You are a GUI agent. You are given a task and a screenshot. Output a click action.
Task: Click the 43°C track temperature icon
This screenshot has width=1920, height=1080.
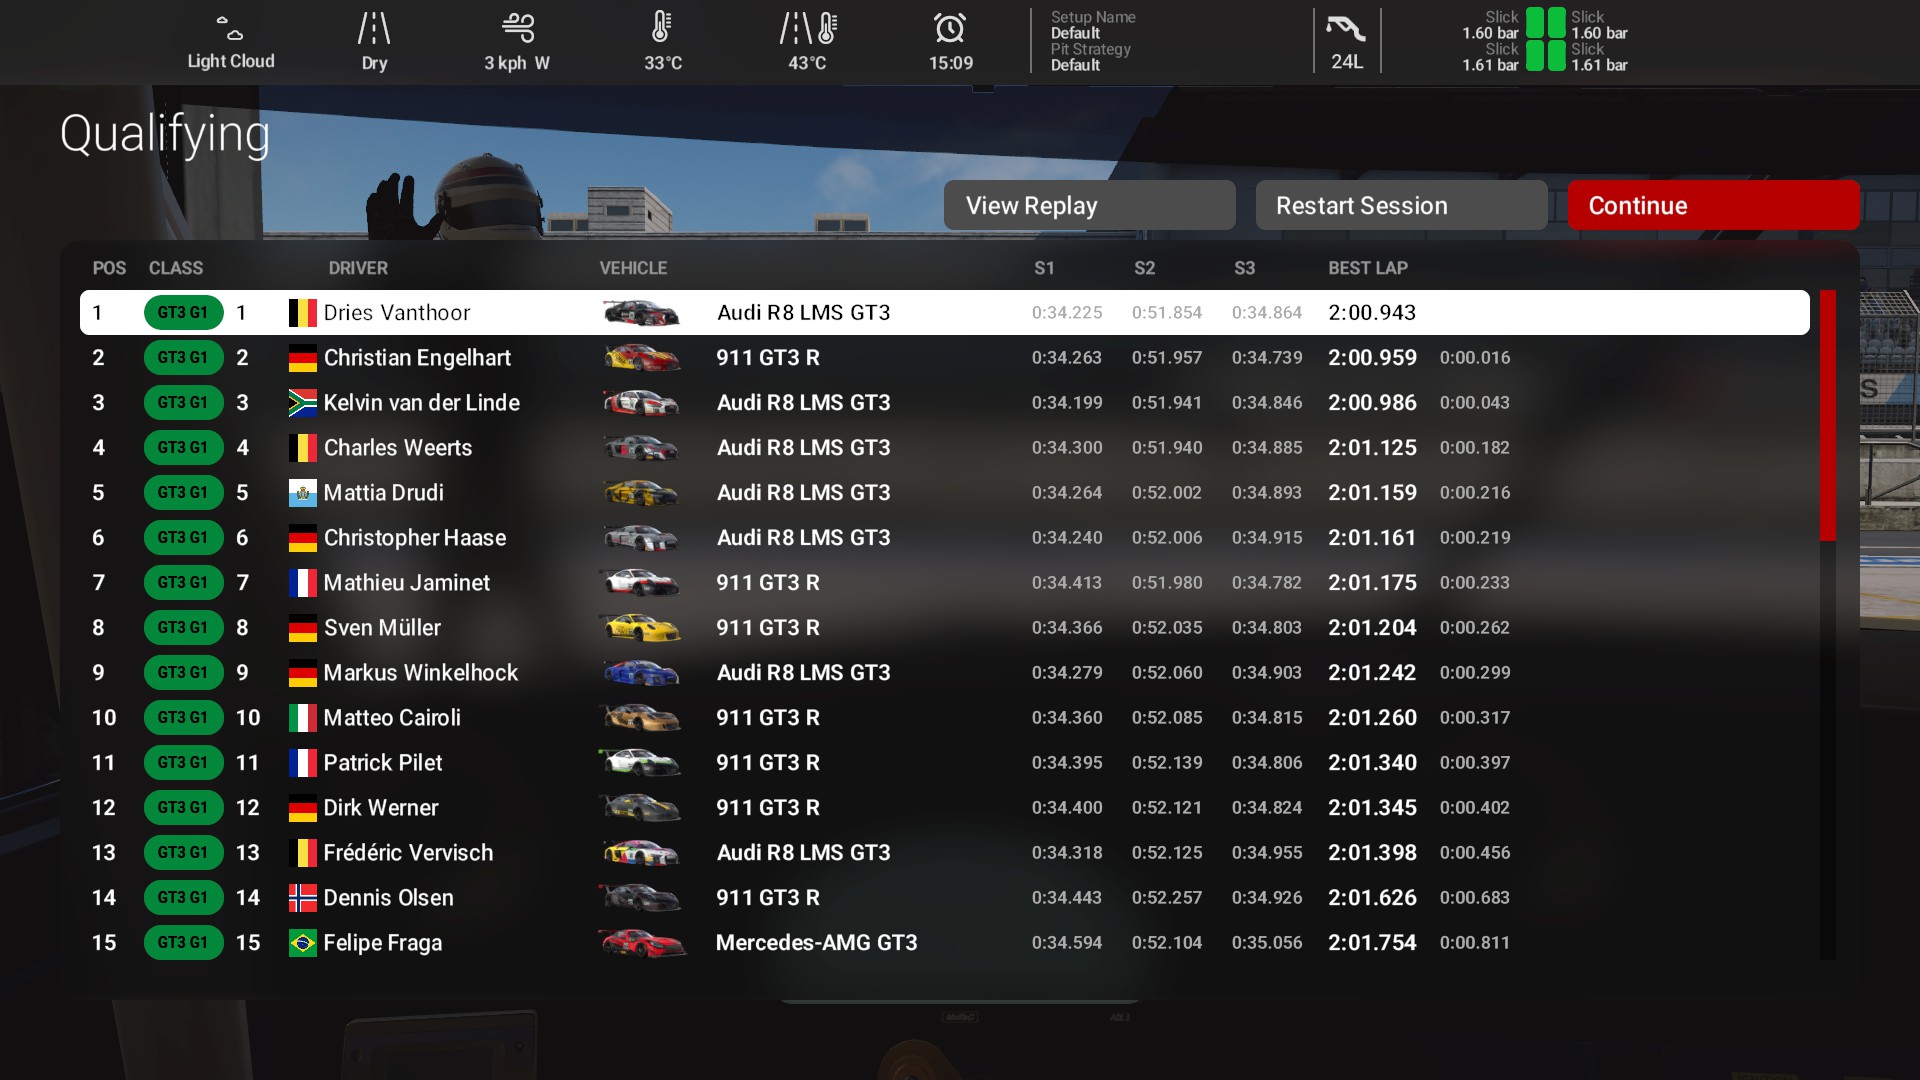808,28
